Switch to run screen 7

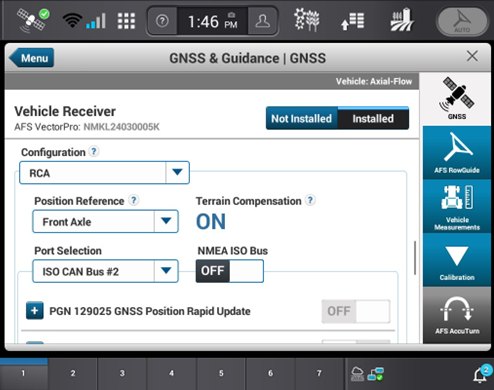tap(319, 373)
